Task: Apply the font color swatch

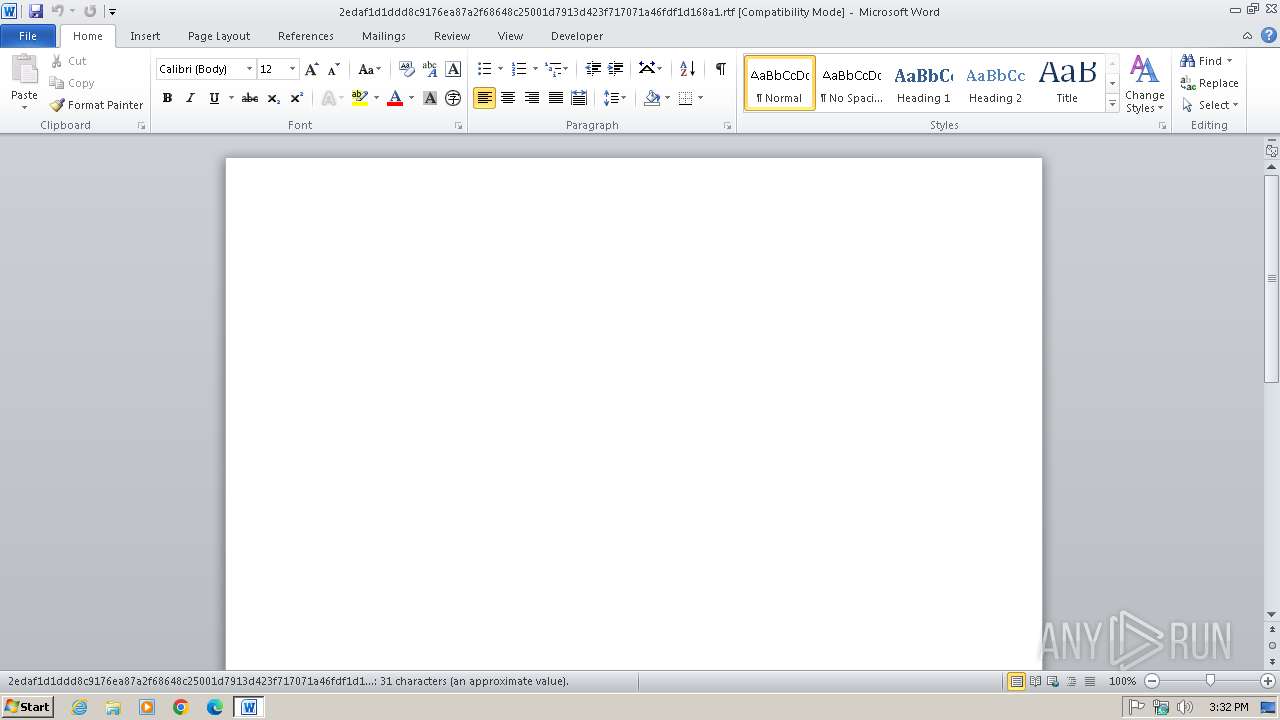Action: pyautogui.click(x=395, y=98)
